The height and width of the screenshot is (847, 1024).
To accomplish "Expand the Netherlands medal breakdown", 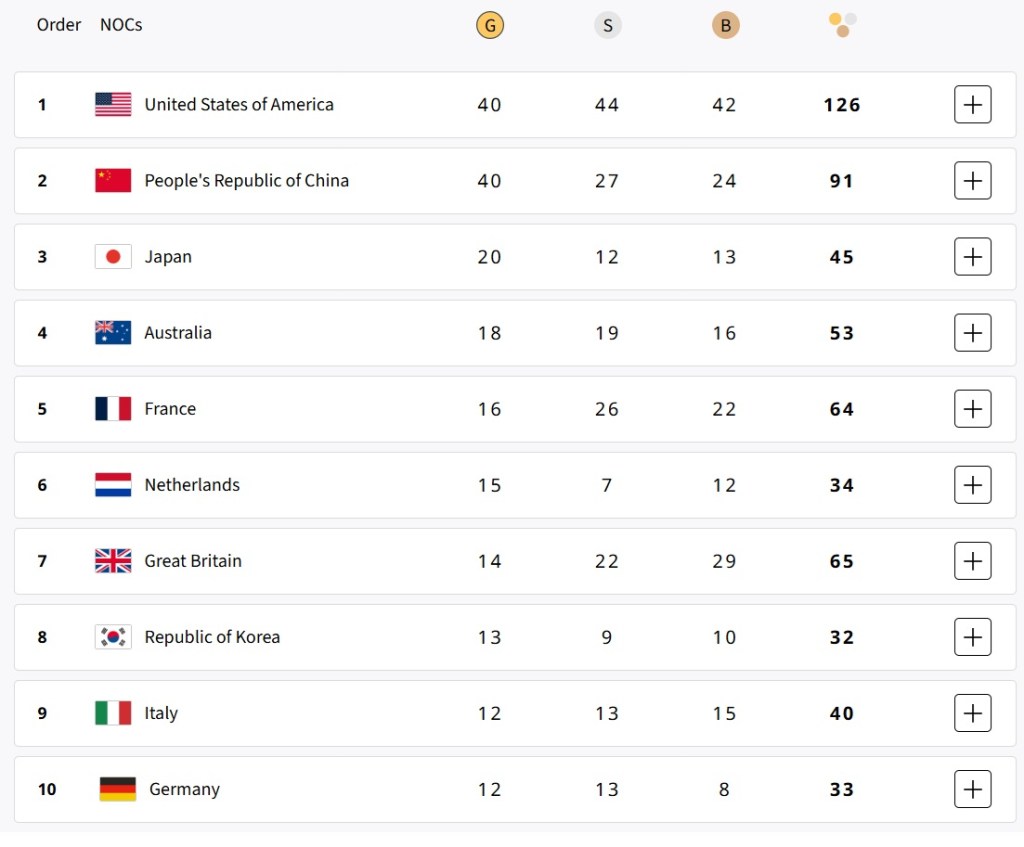I will click(972, 485).
